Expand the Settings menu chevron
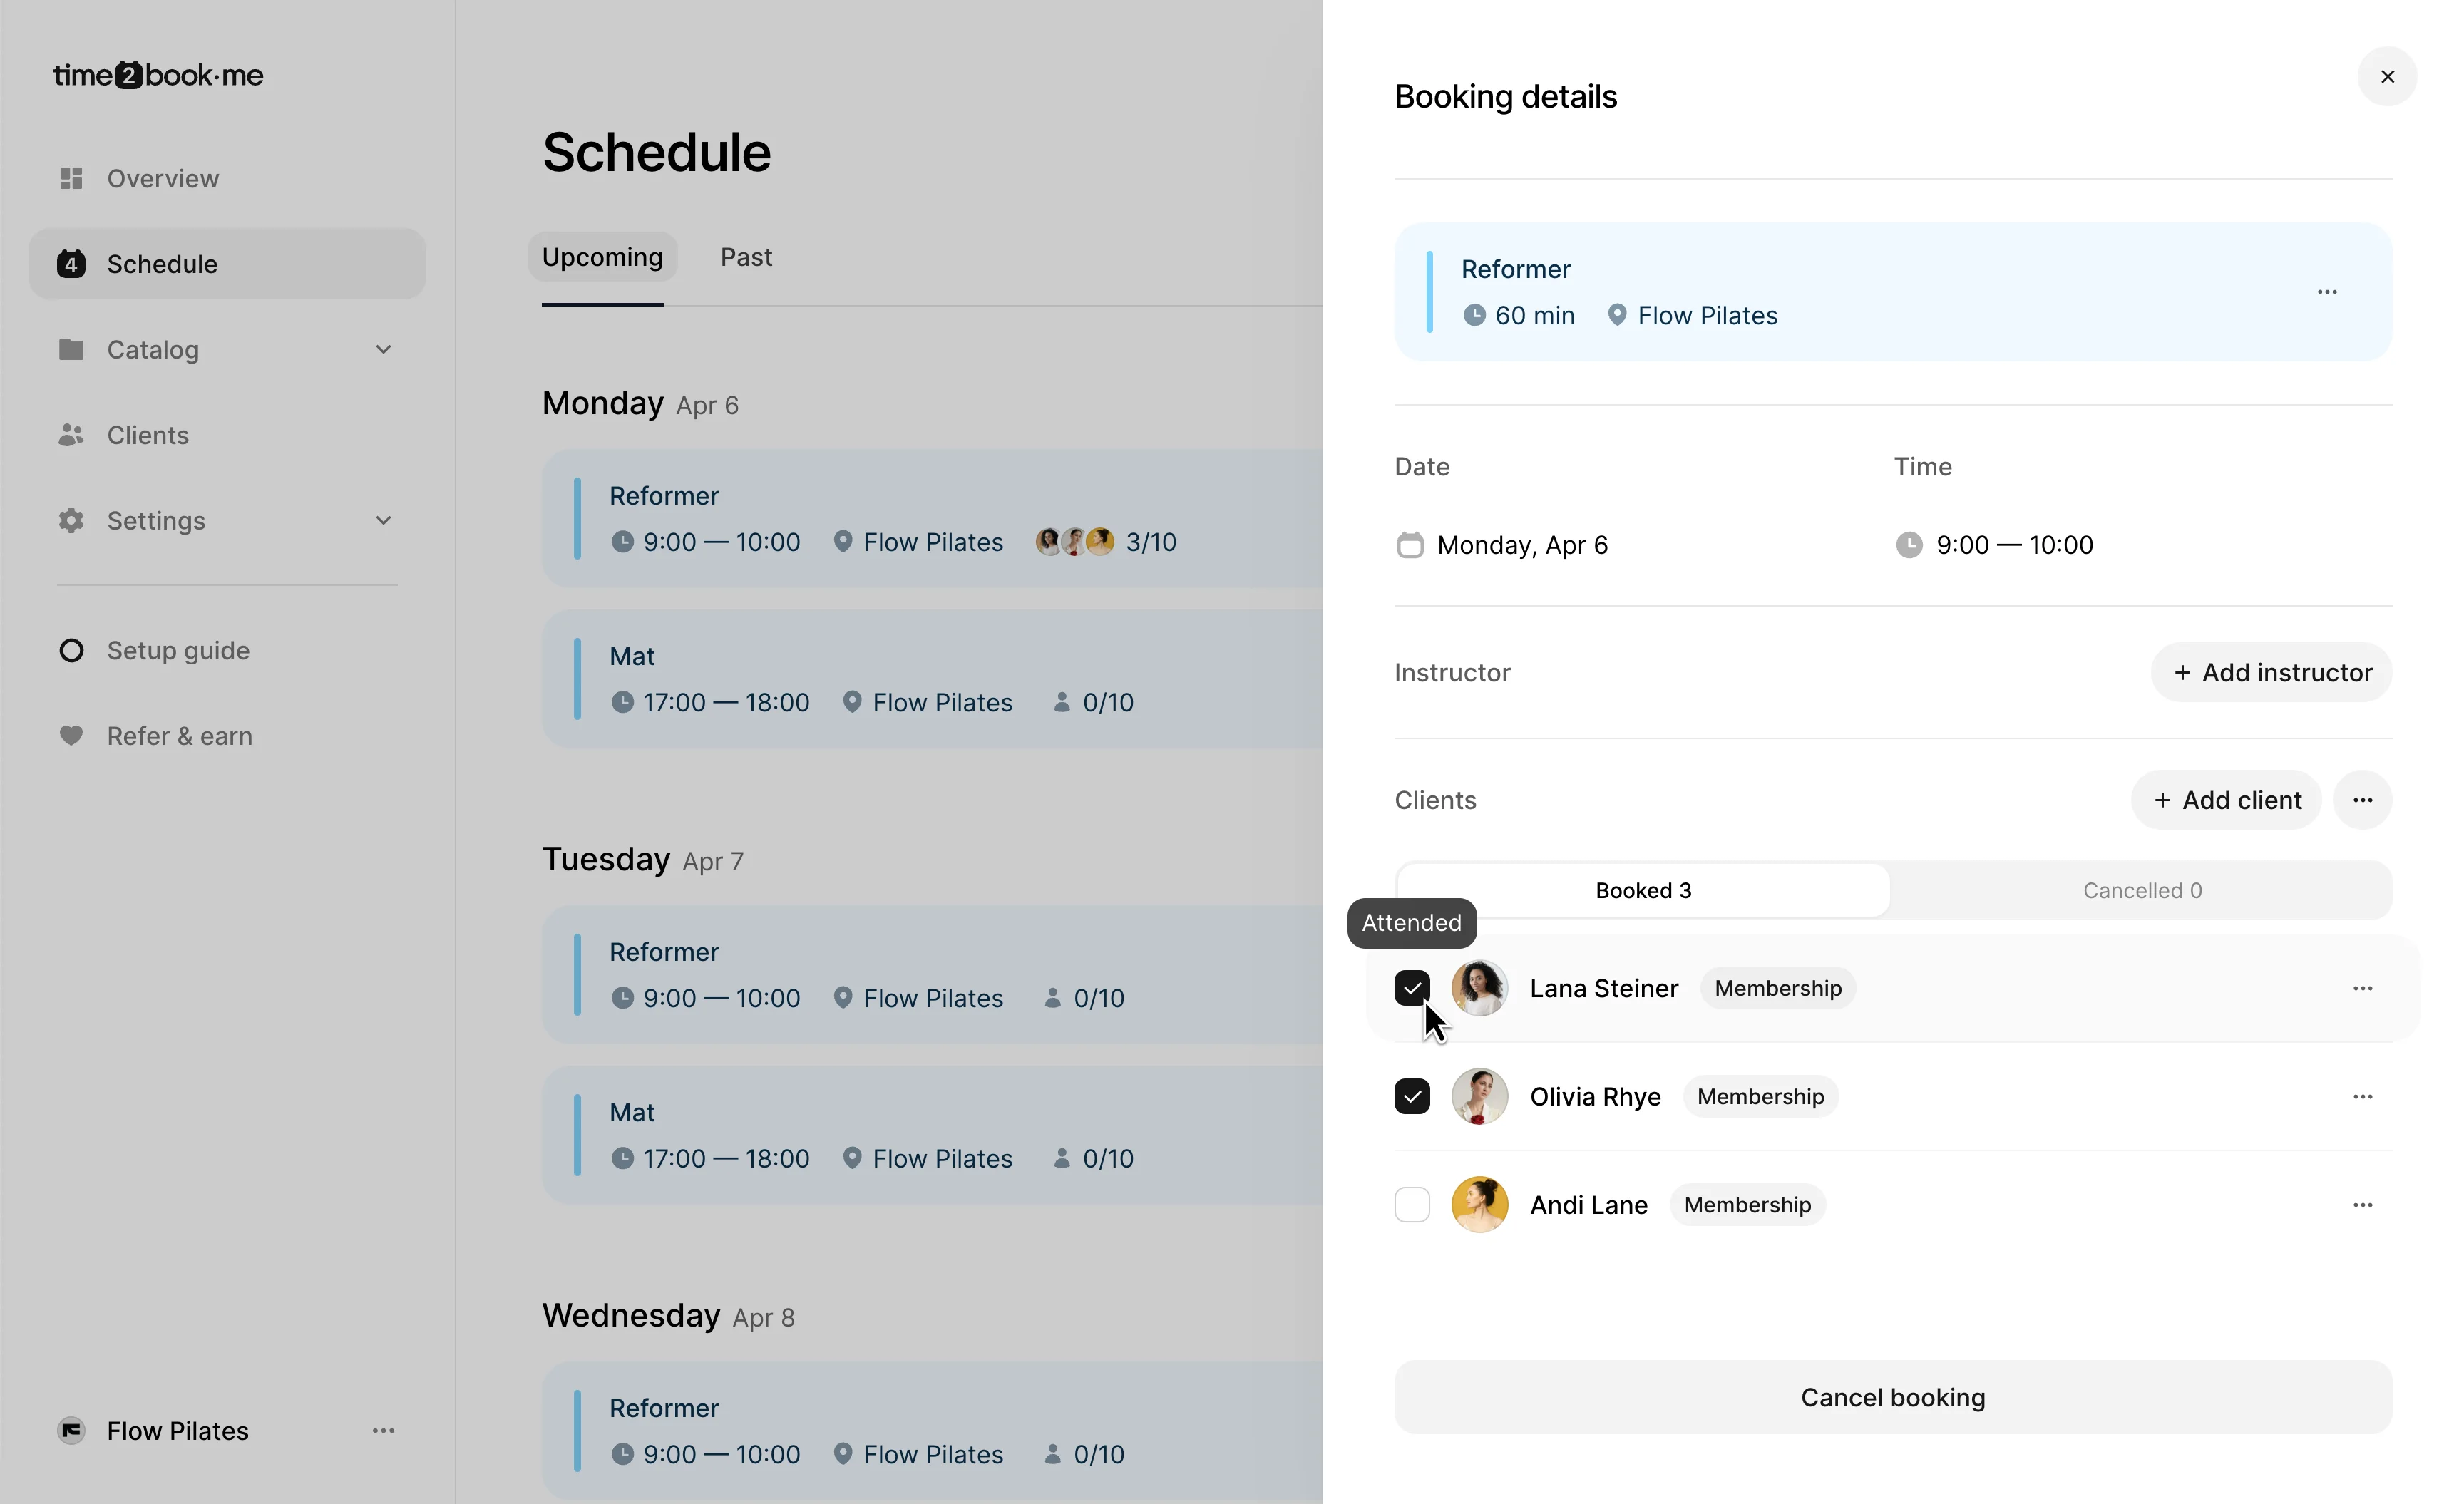 click(x=383, y=521)
